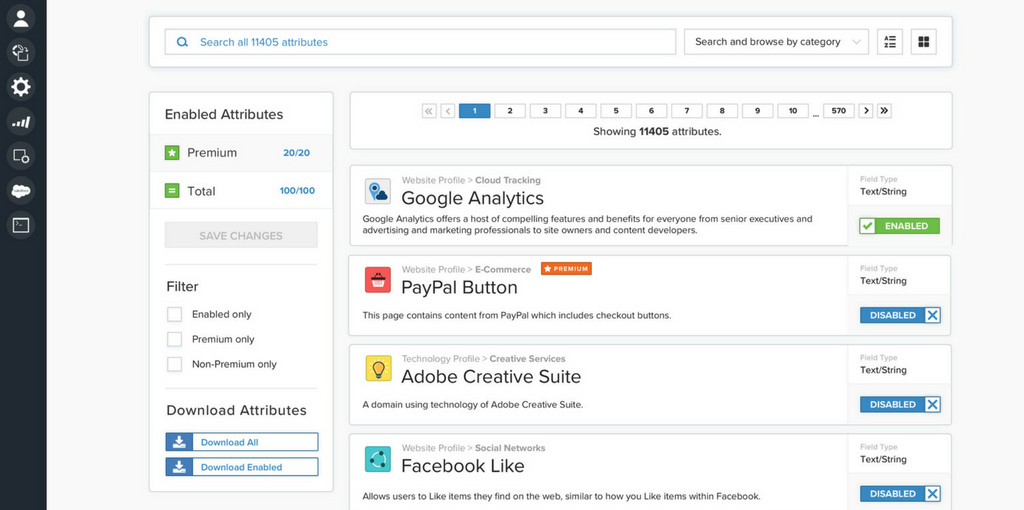Go to page 4
This screenshot has width=1024, height=510.
coord(581,111)
